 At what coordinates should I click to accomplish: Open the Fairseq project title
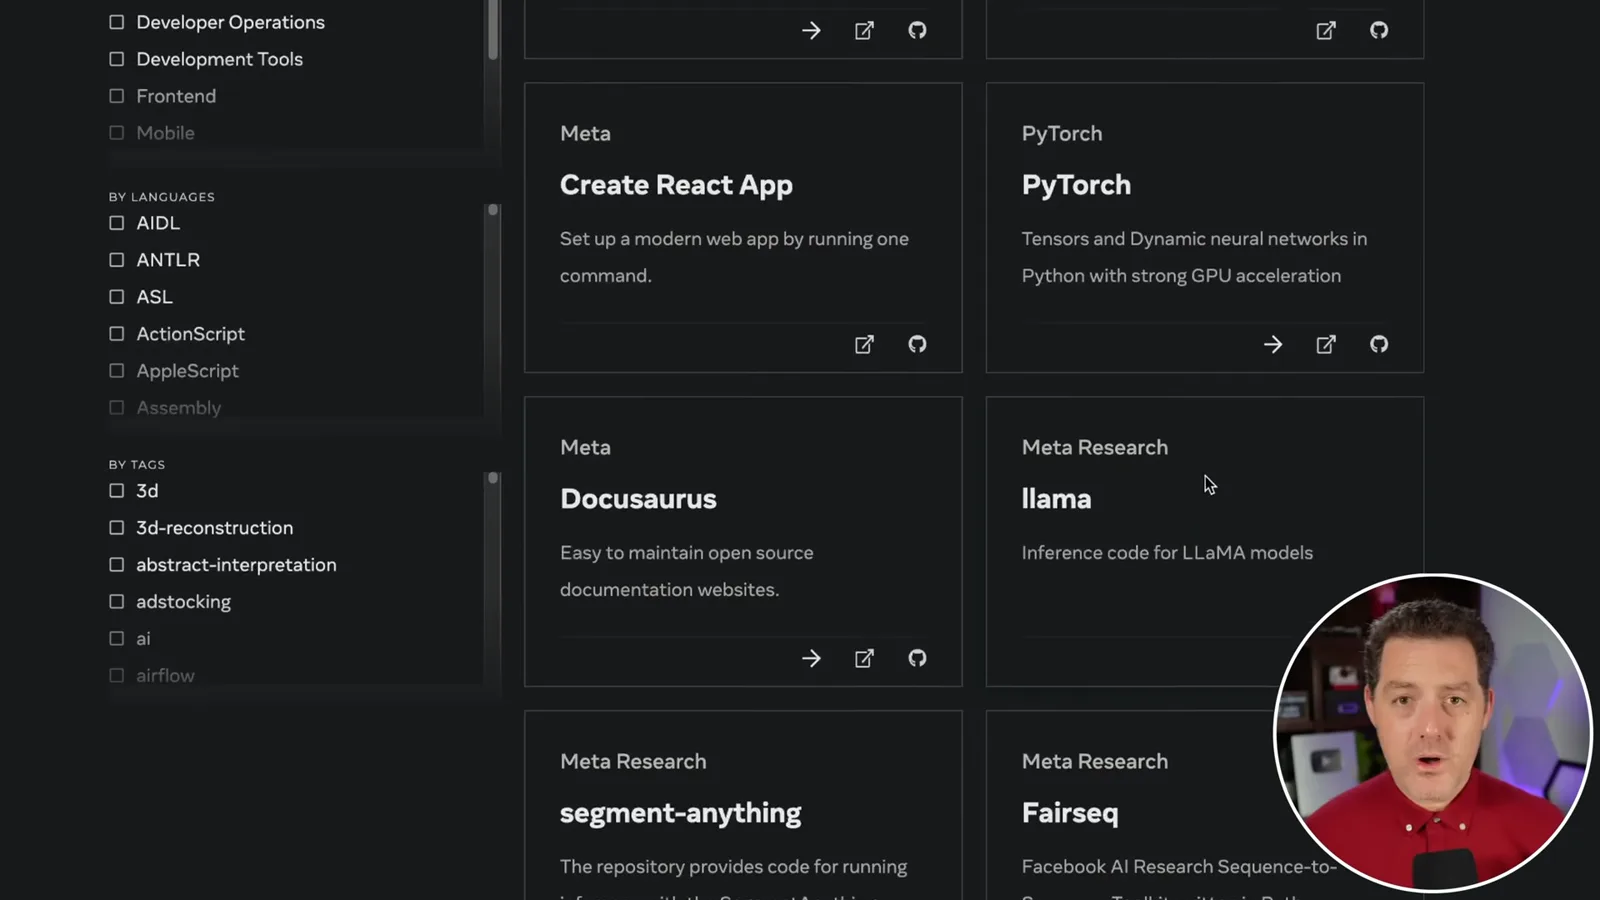[x=1070, y=813]
